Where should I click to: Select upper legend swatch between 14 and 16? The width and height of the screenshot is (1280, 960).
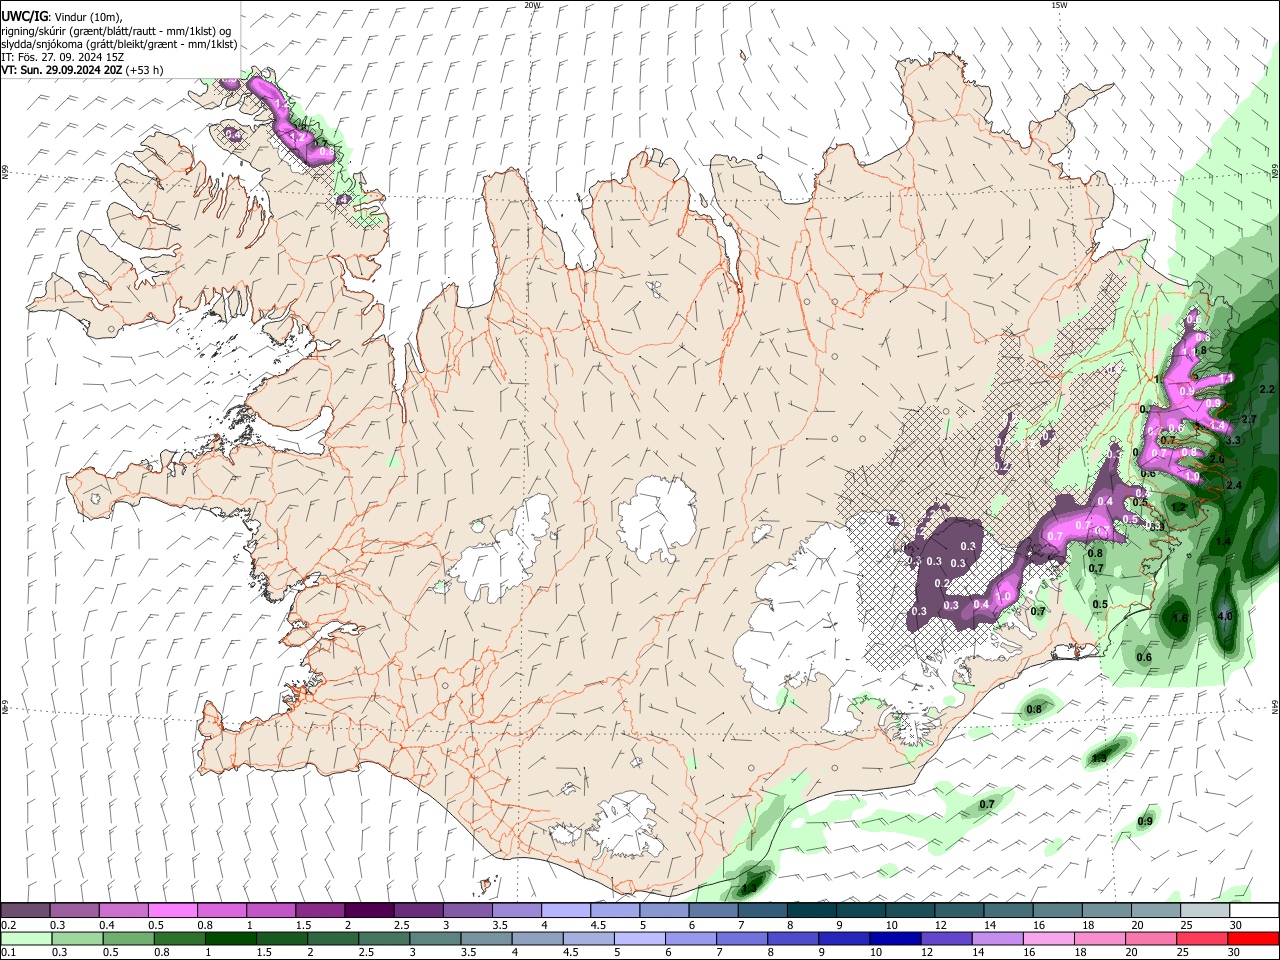[x=1009, y=910]
